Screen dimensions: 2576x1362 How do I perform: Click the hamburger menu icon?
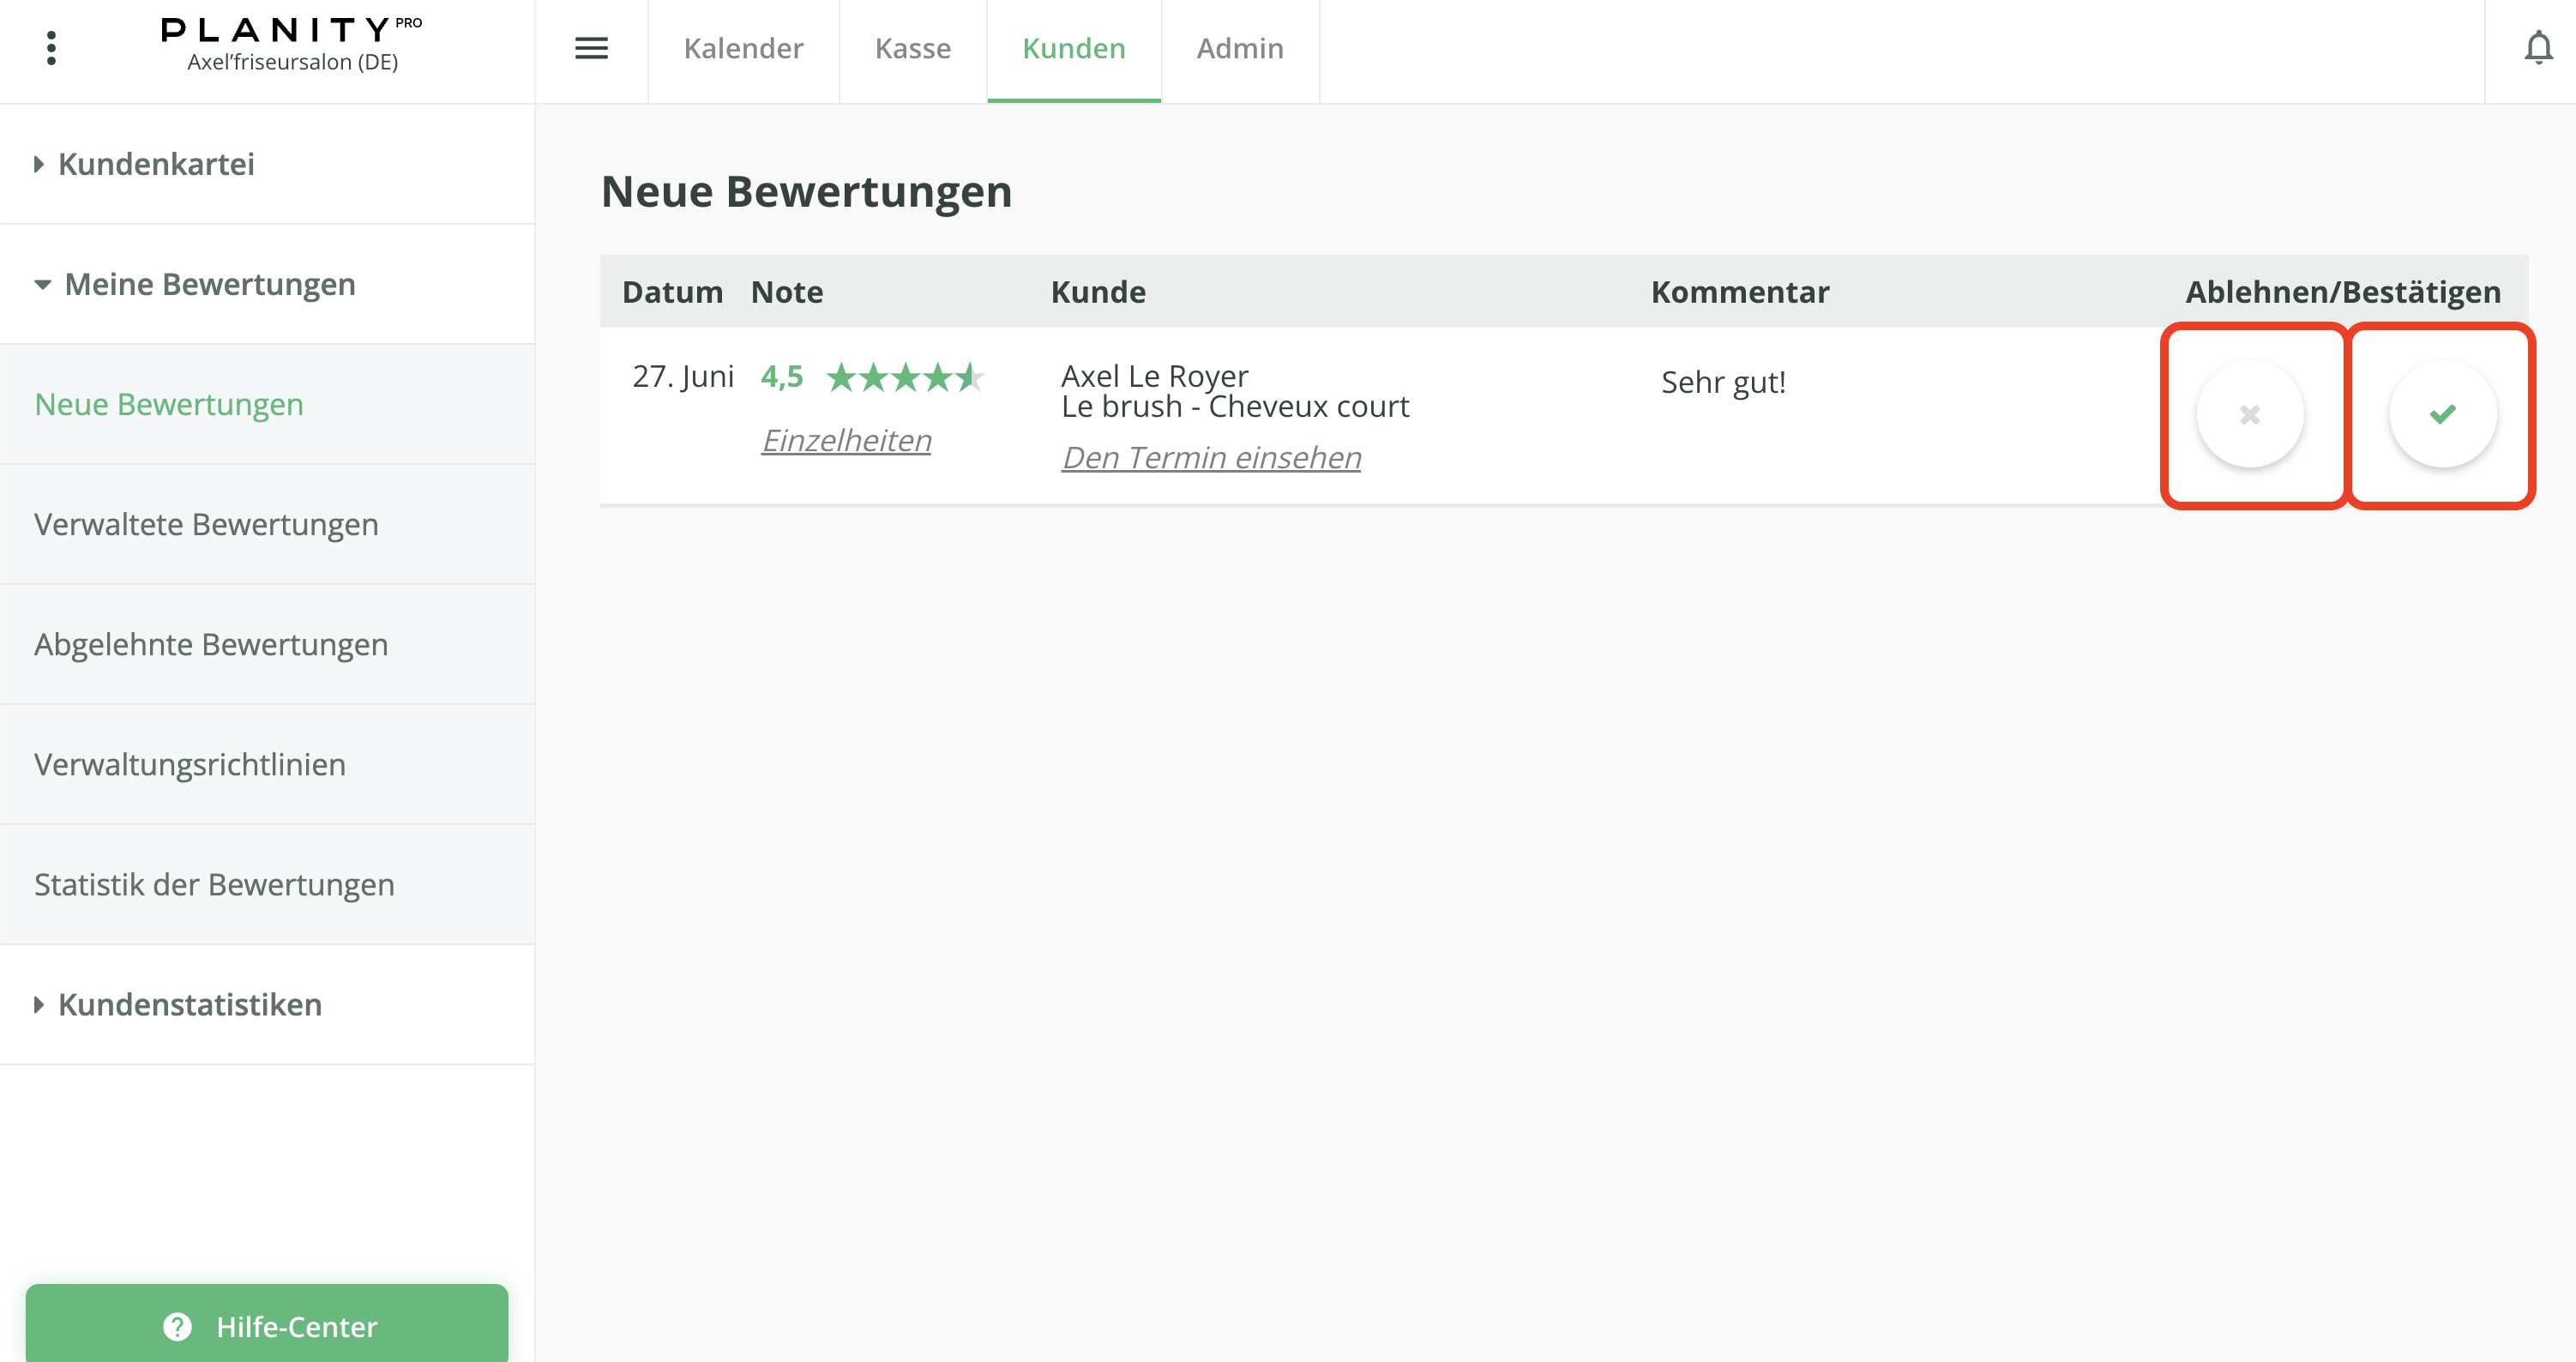[591, 48]
